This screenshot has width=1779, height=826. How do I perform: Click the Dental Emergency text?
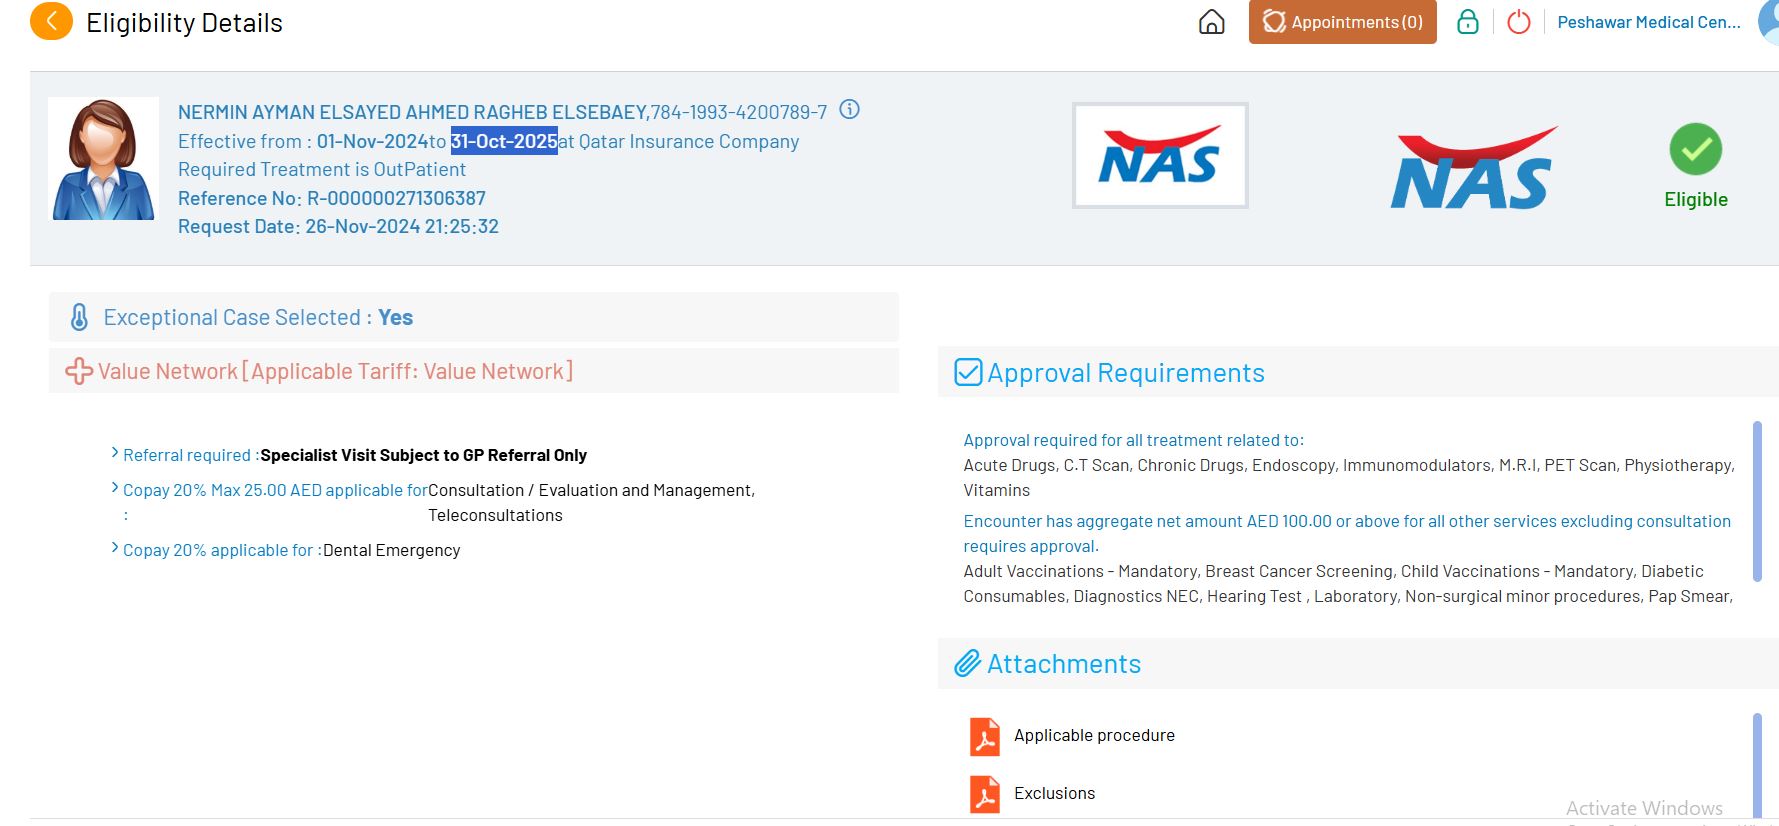(391, 550)
